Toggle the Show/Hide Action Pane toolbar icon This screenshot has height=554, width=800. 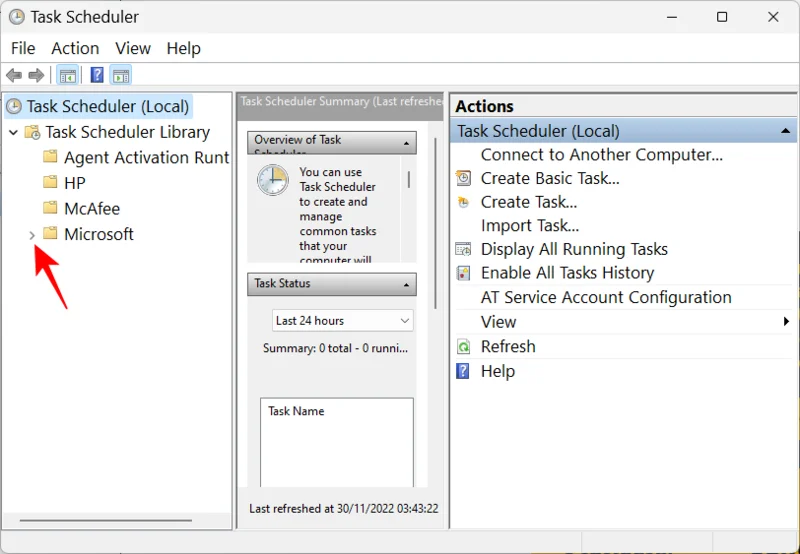[x=121, y=75]
